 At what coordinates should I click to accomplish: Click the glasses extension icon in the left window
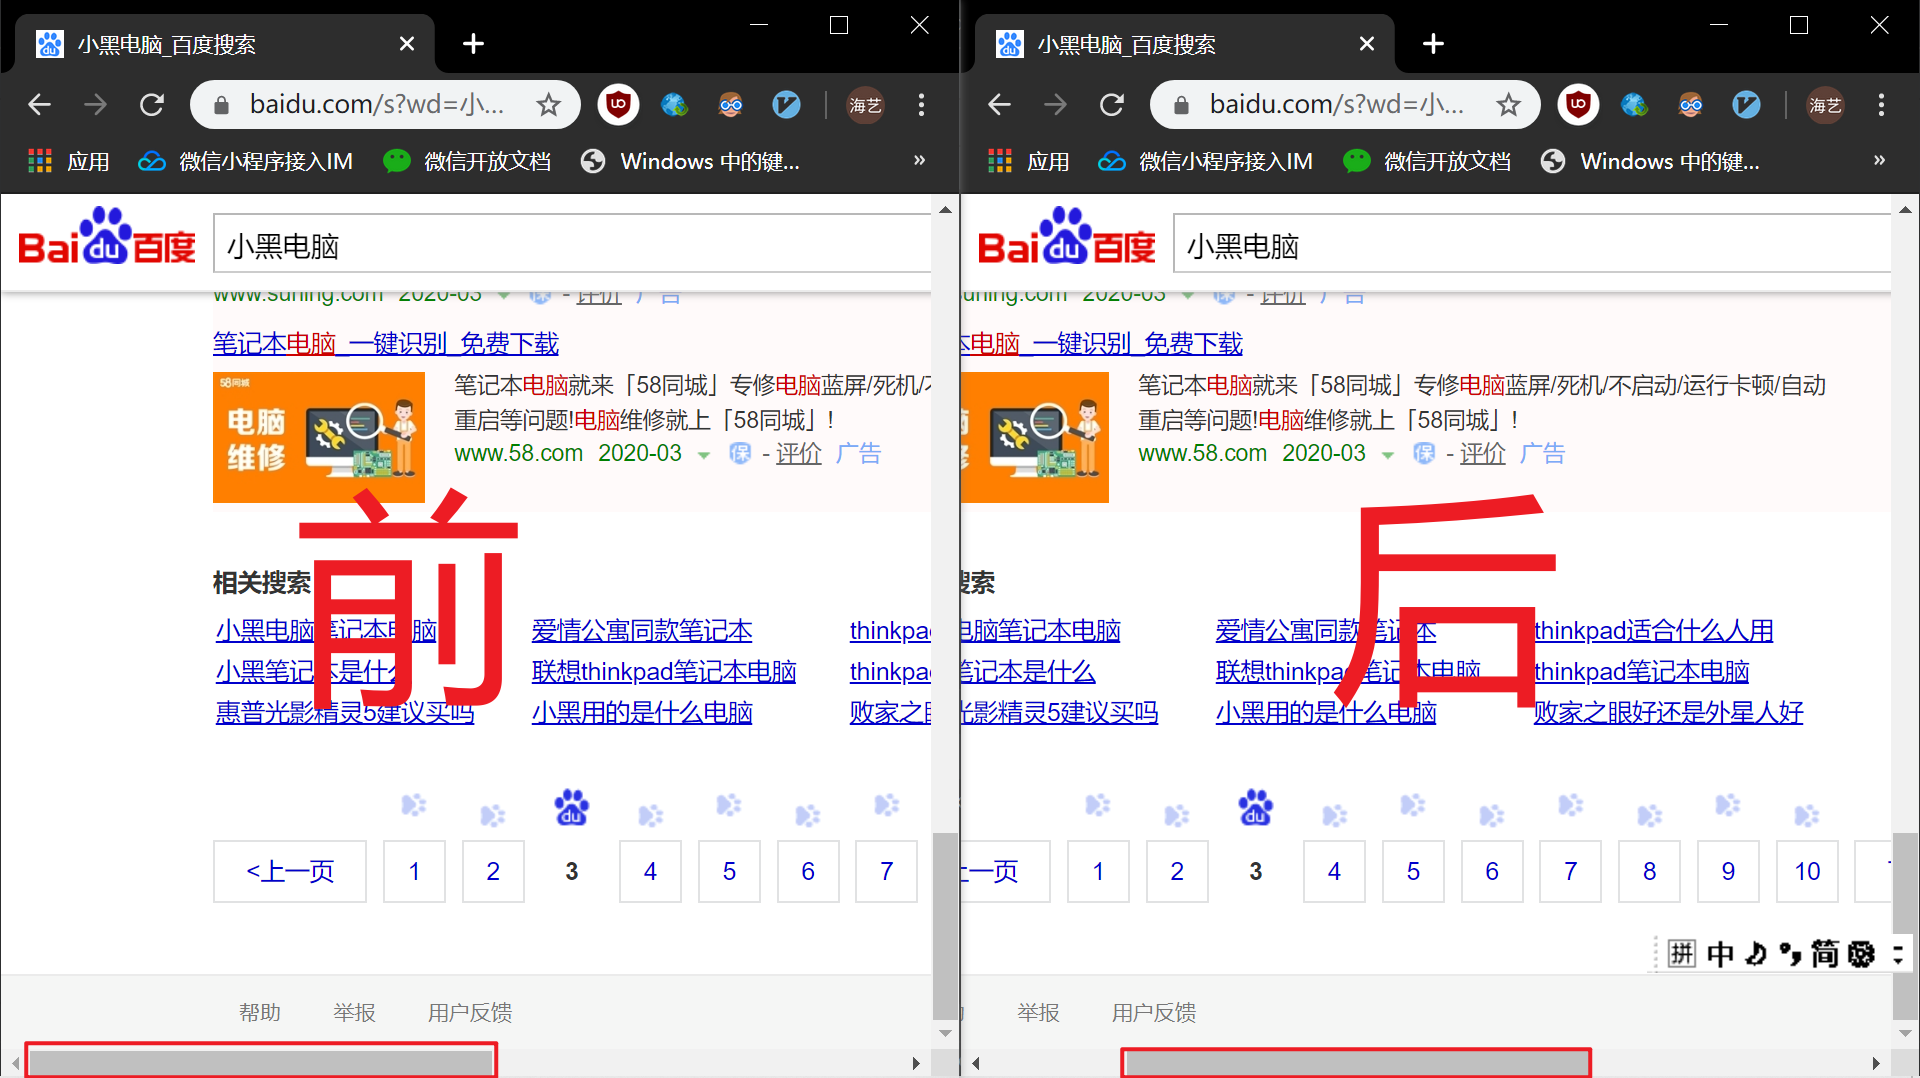tap(730, 104)
